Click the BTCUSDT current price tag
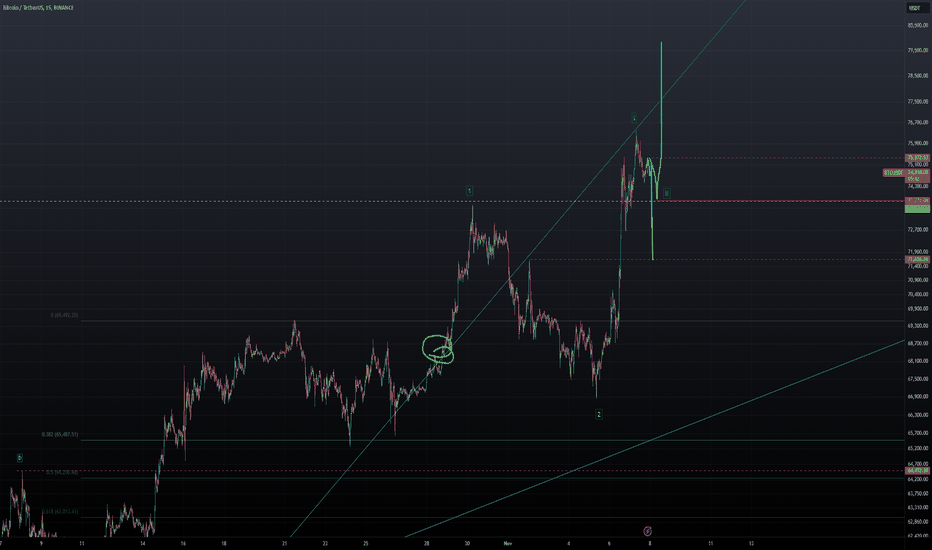932x550 pixels. [x=906, y=173]
